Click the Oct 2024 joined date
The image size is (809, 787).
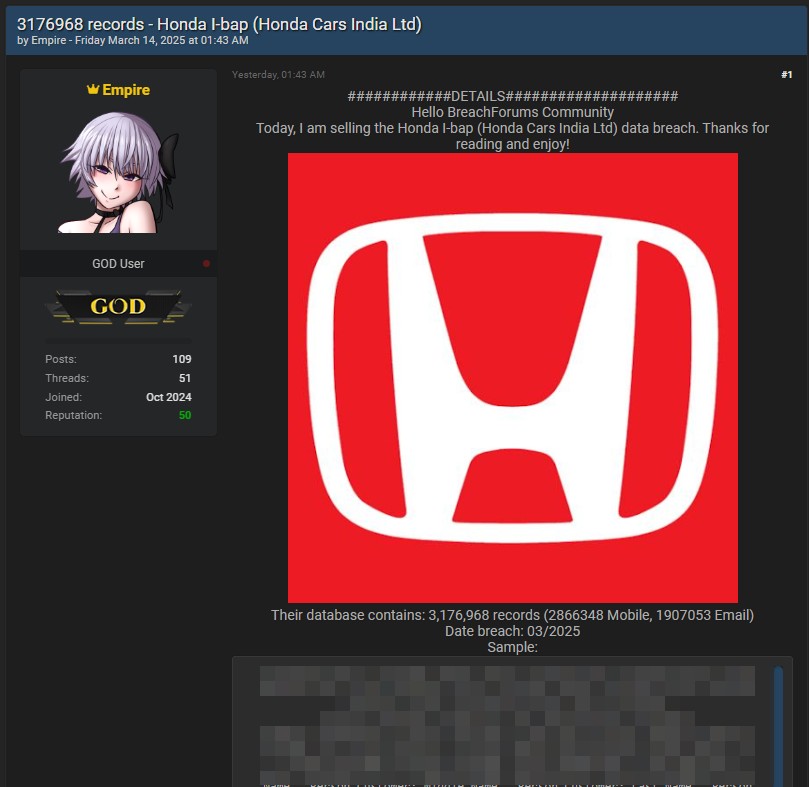[168, 397]
